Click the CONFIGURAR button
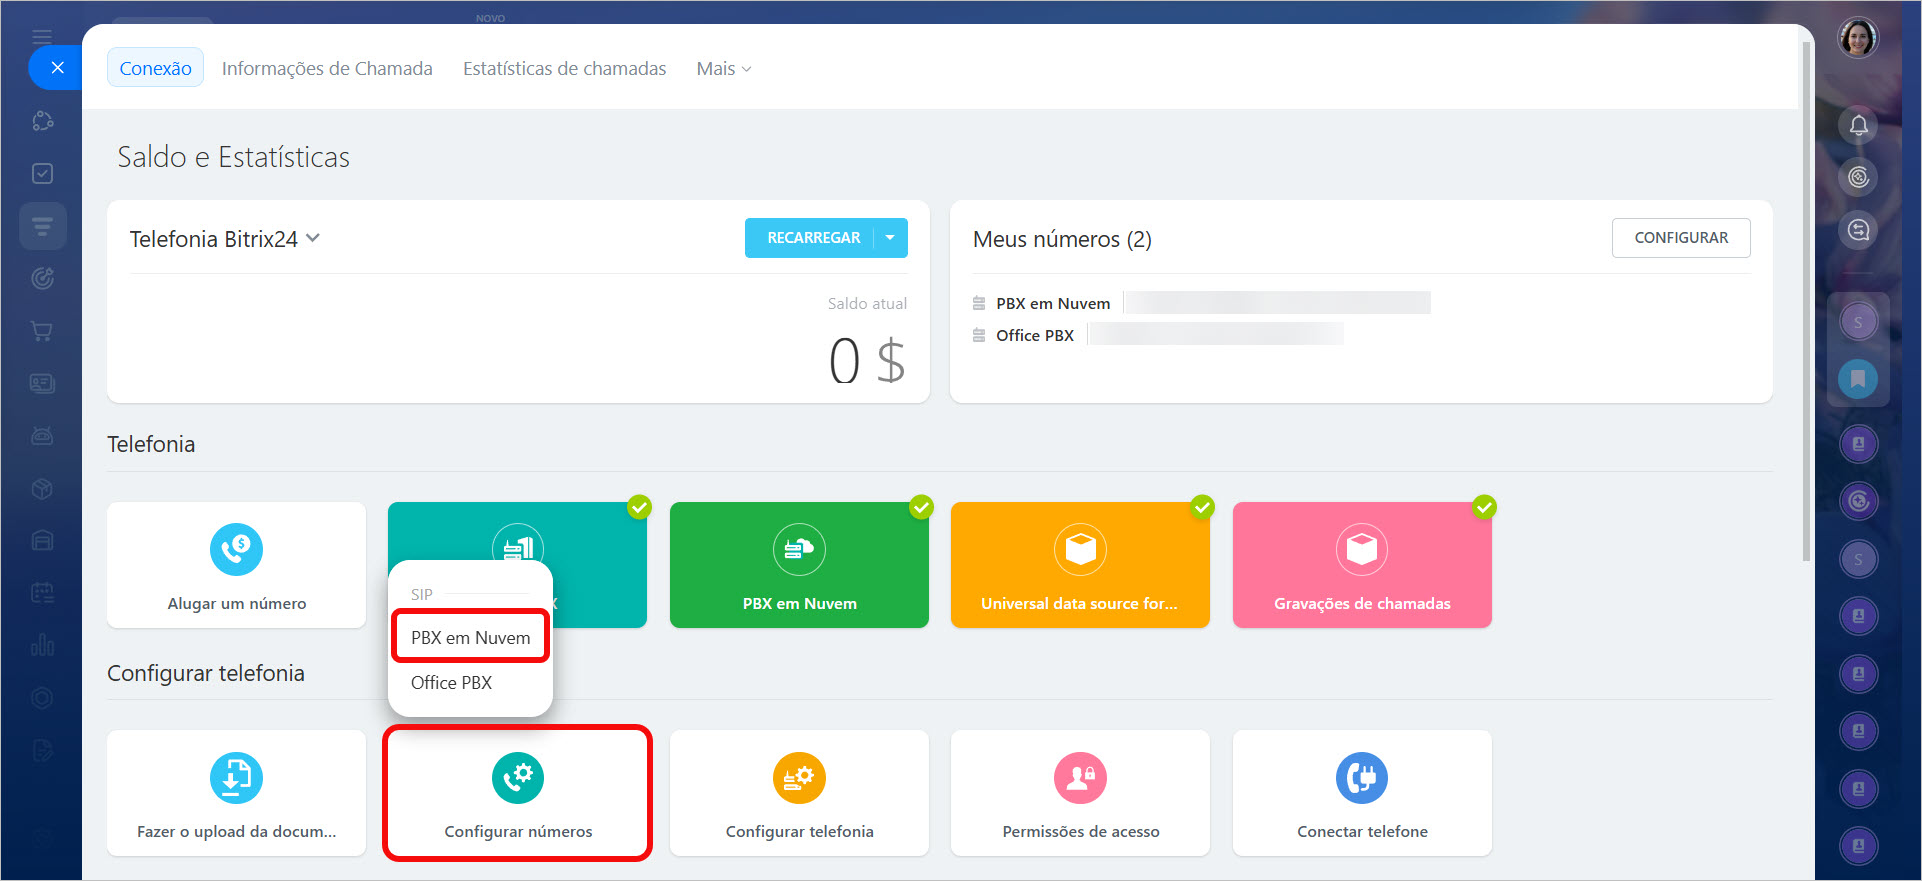The width and height of the screenshot is (1922, 881). [1681, 238]
